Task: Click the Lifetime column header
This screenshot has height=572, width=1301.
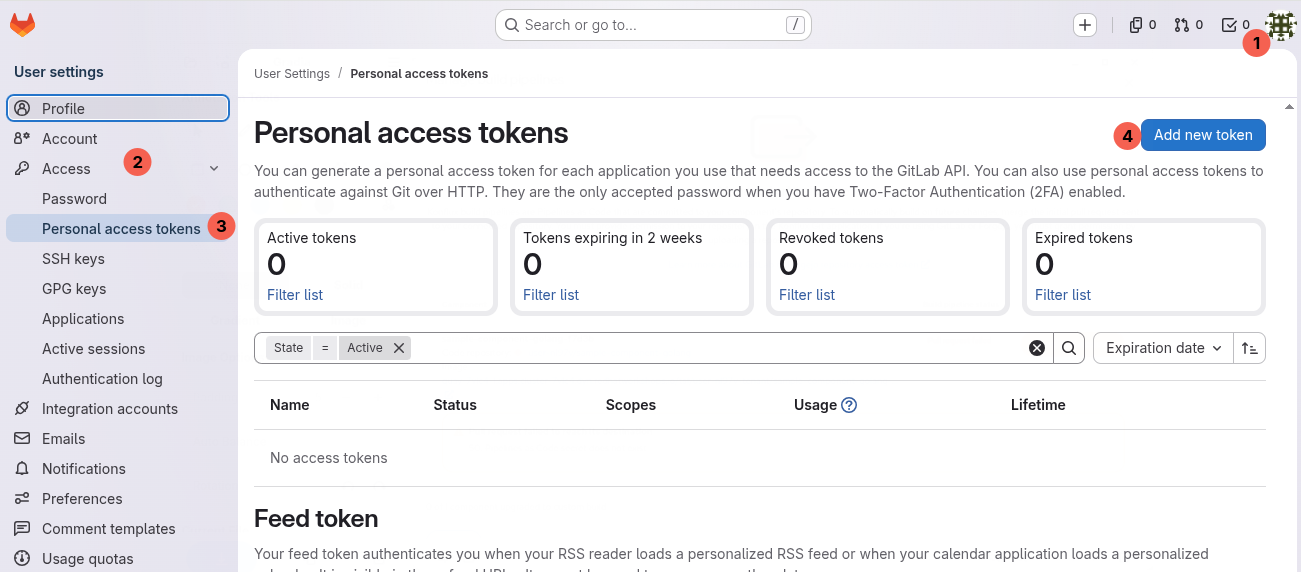Action: [1038, 405]
